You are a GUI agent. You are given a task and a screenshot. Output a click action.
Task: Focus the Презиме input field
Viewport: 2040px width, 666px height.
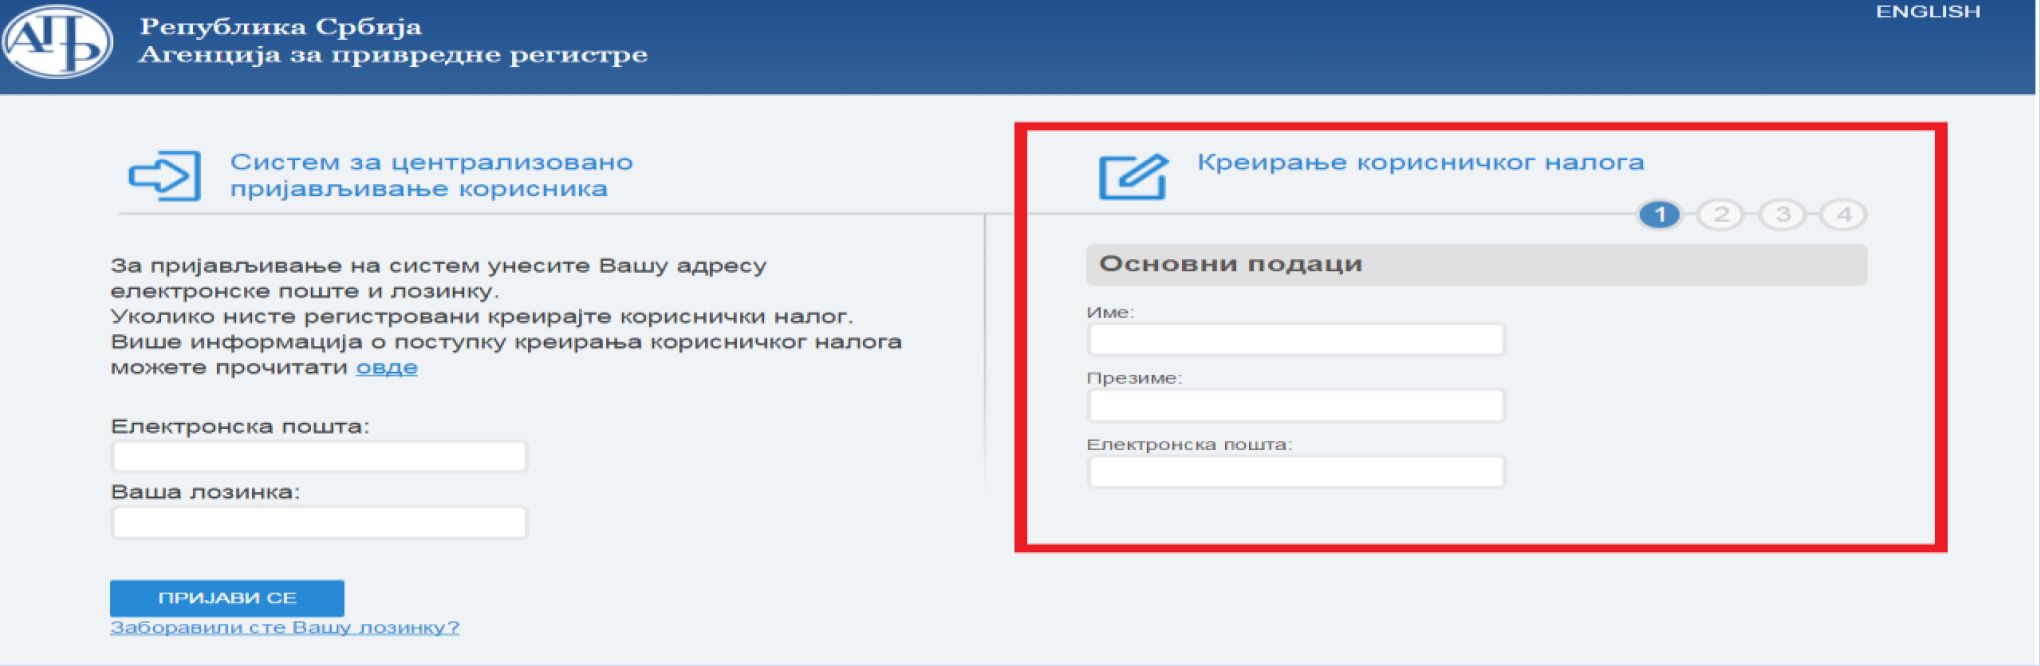[1296, 406]
